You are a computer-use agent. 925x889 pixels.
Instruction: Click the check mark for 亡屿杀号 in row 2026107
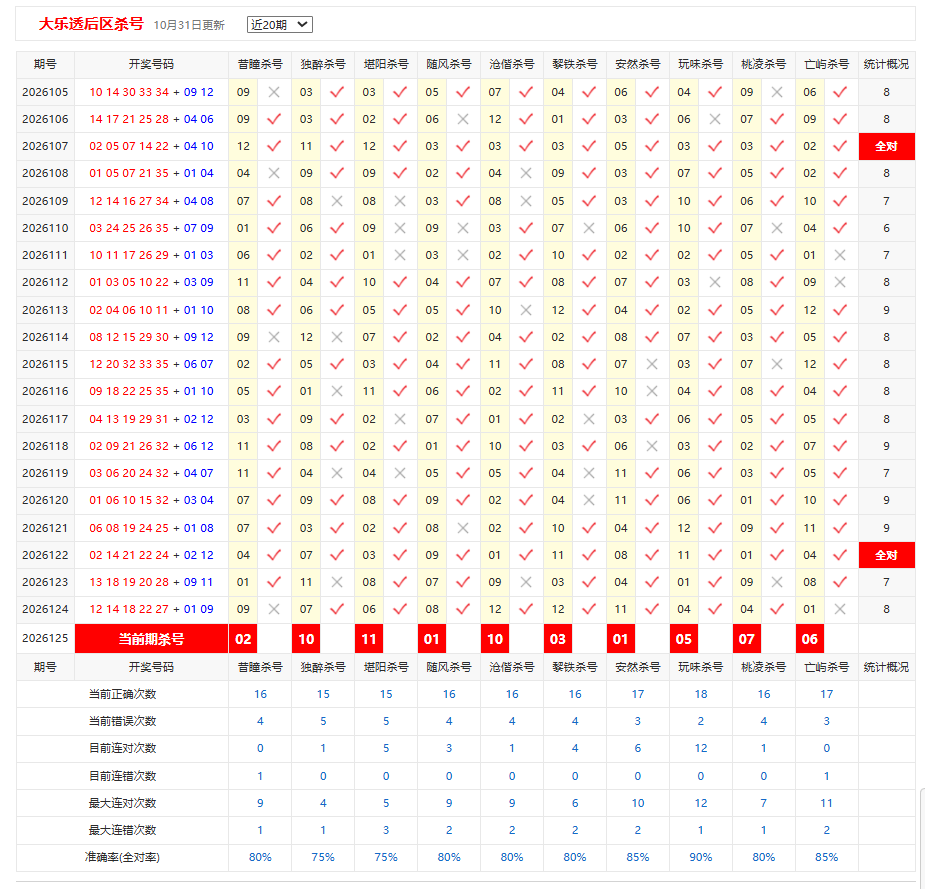click(x=840, y=146)
